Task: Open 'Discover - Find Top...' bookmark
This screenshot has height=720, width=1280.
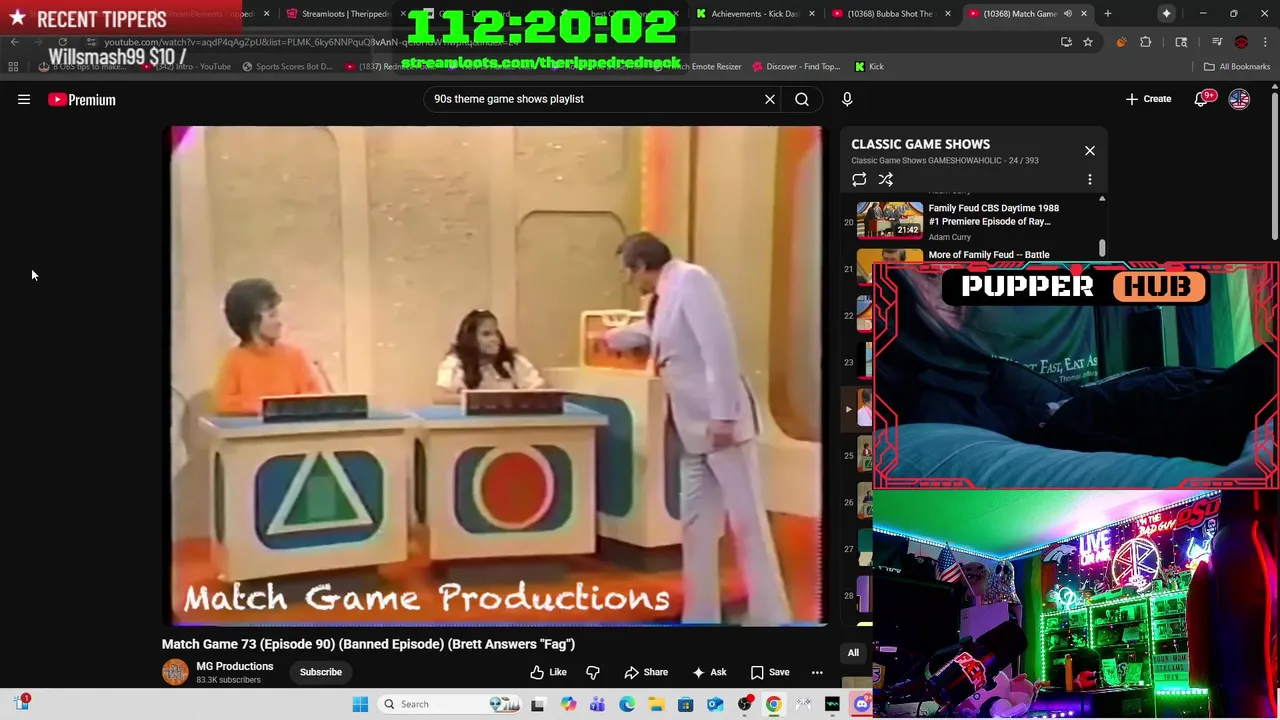Action: [x=796, y=67]
